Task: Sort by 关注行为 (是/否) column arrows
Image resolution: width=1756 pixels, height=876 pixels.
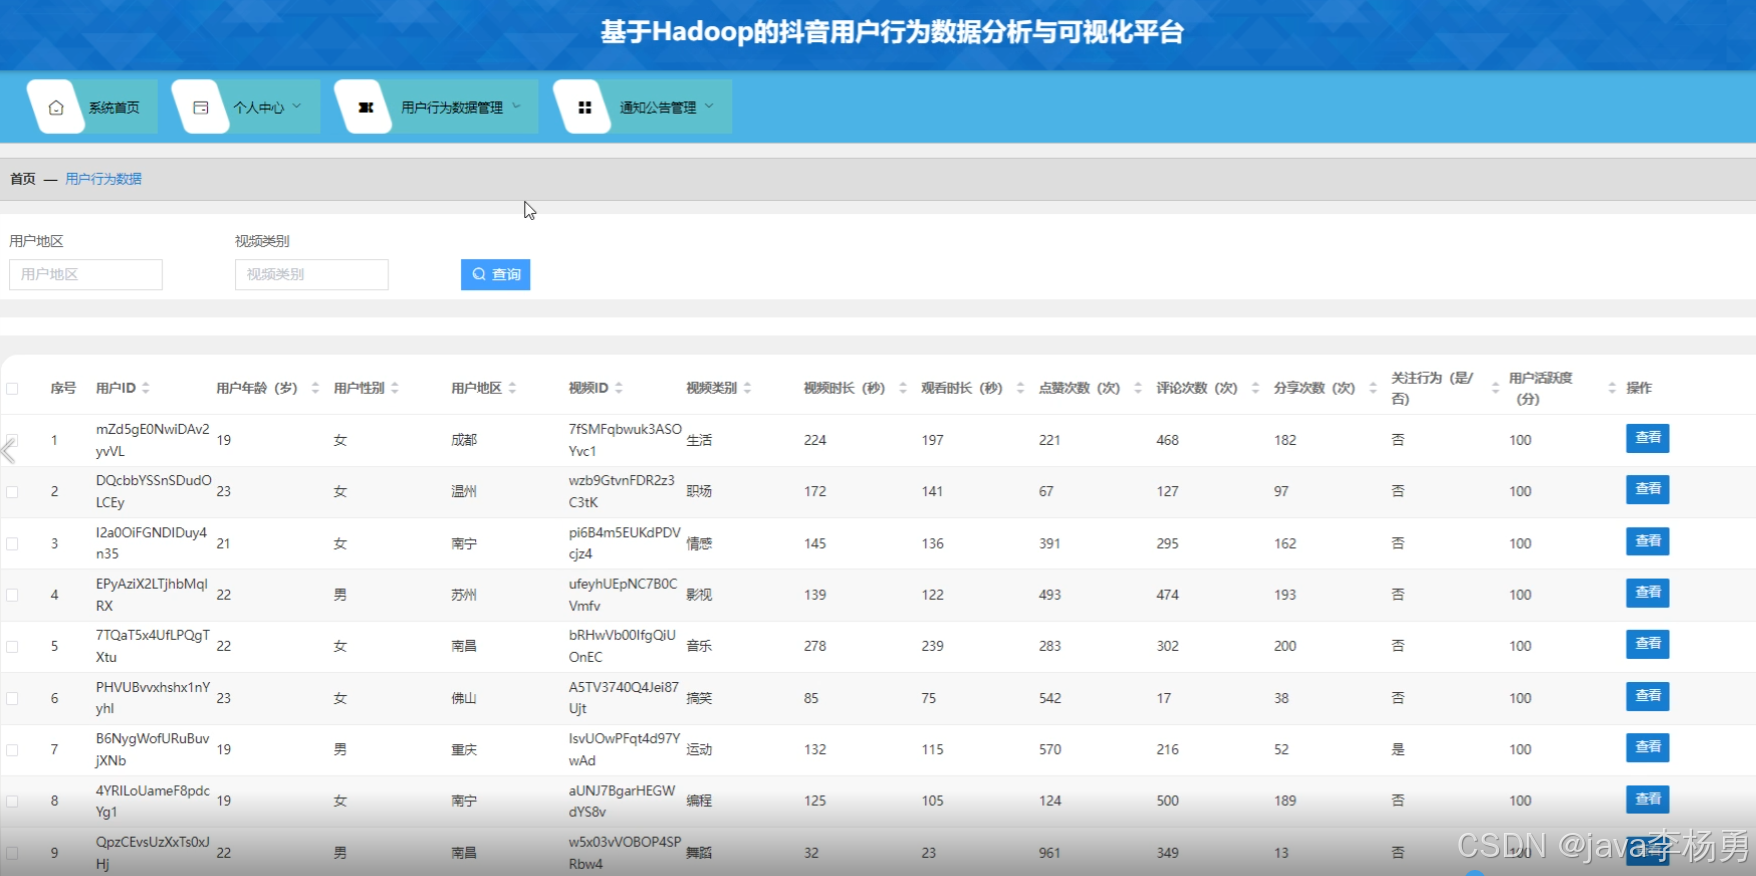Action: pos(1495,388)
